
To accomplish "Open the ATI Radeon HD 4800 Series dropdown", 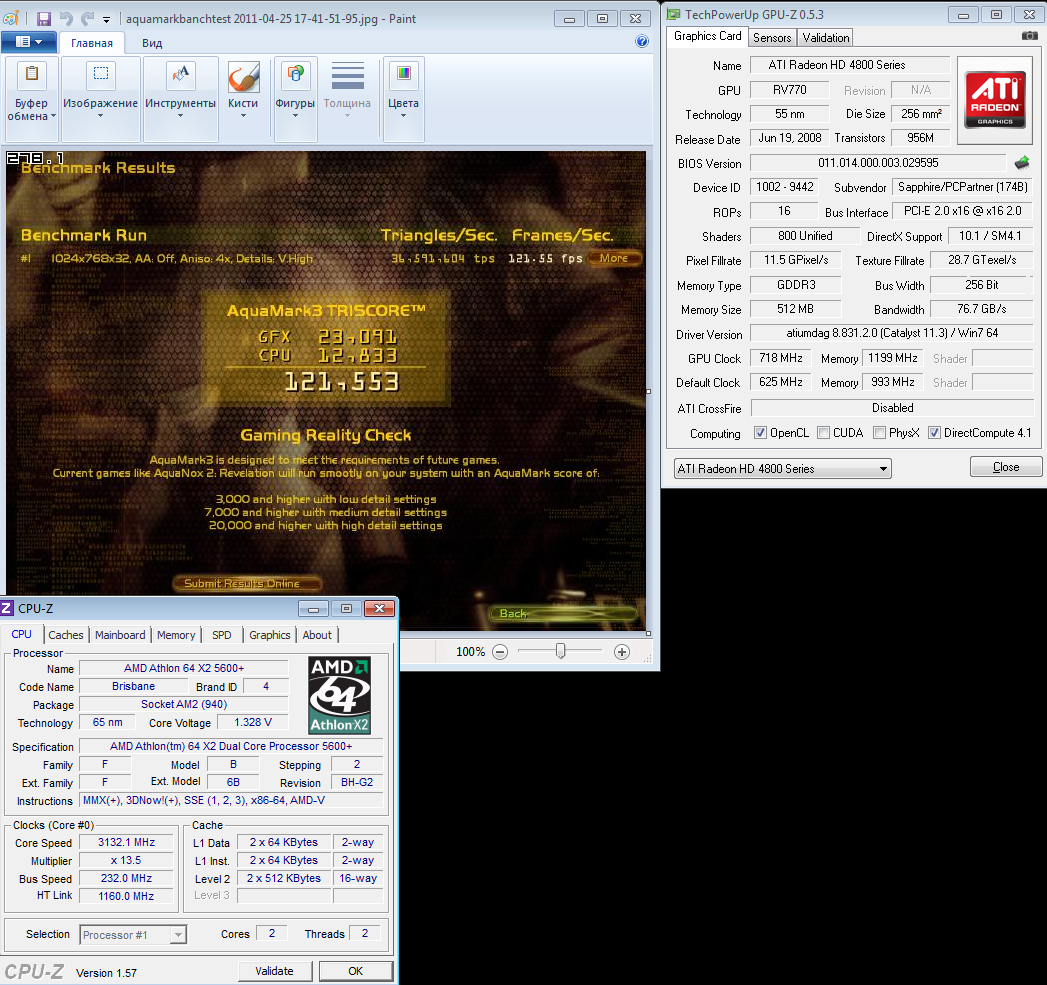I will pyautogui.click(x=783, y=468).
